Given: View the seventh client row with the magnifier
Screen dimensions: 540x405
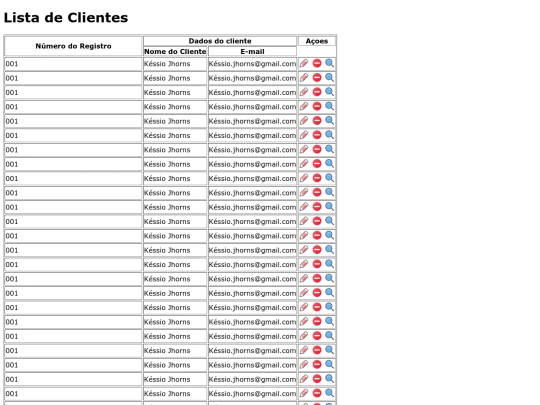Looking at the screenshot, I should (329, 149).
